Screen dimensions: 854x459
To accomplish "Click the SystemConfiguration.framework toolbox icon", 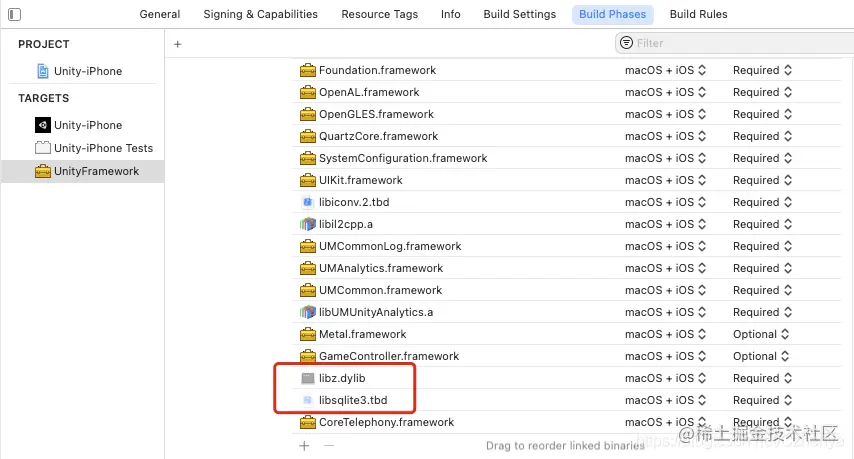I will pyautogui.click(x=308, y=158).
